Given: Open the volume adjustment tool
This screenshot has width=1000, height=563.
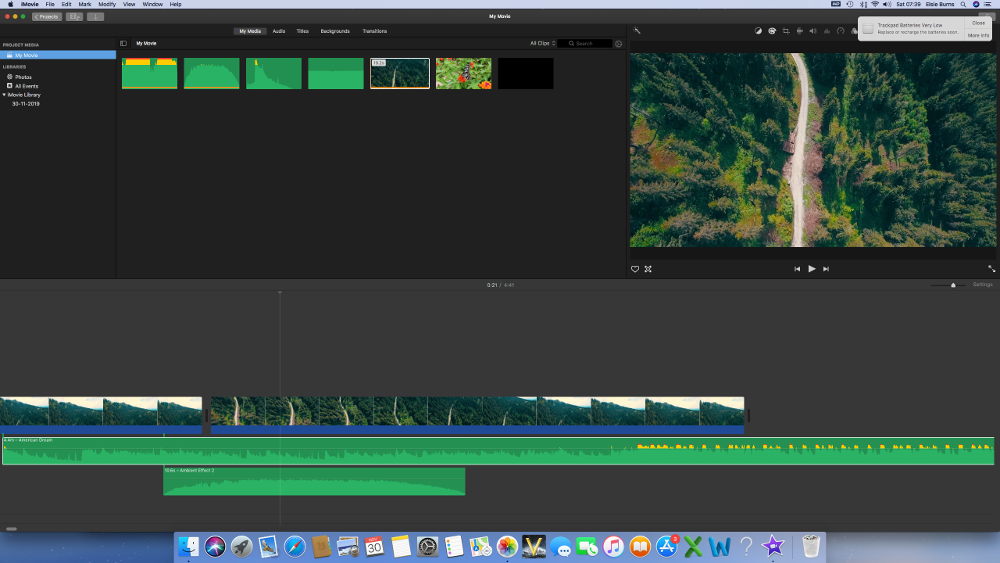Looking at the screenshot, I should [812, 31].
